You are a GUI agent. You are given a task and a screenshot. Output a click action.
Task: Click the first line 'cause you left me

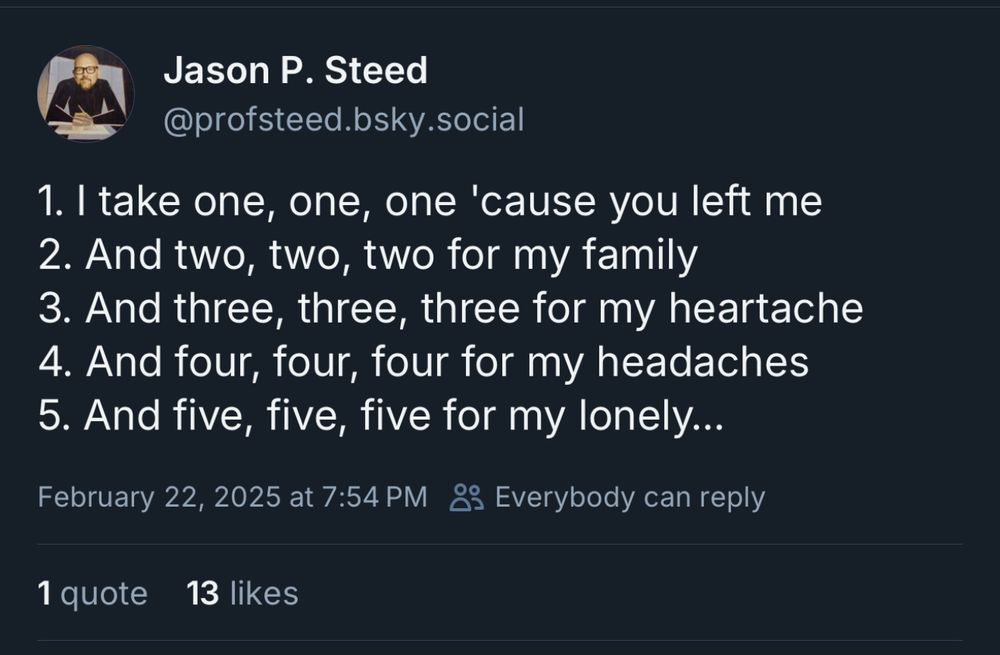click(430, 202)
